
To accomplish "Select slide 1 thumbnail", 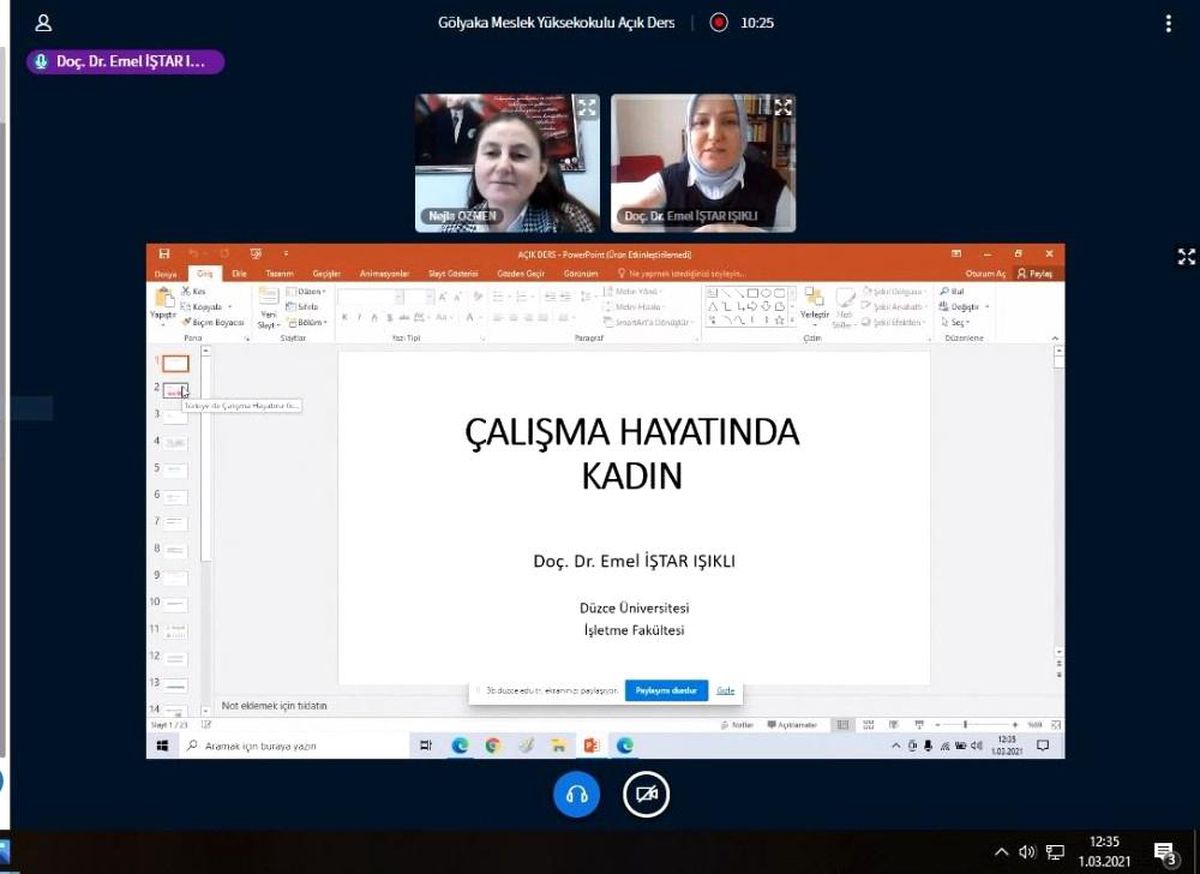I will (175, 364).
